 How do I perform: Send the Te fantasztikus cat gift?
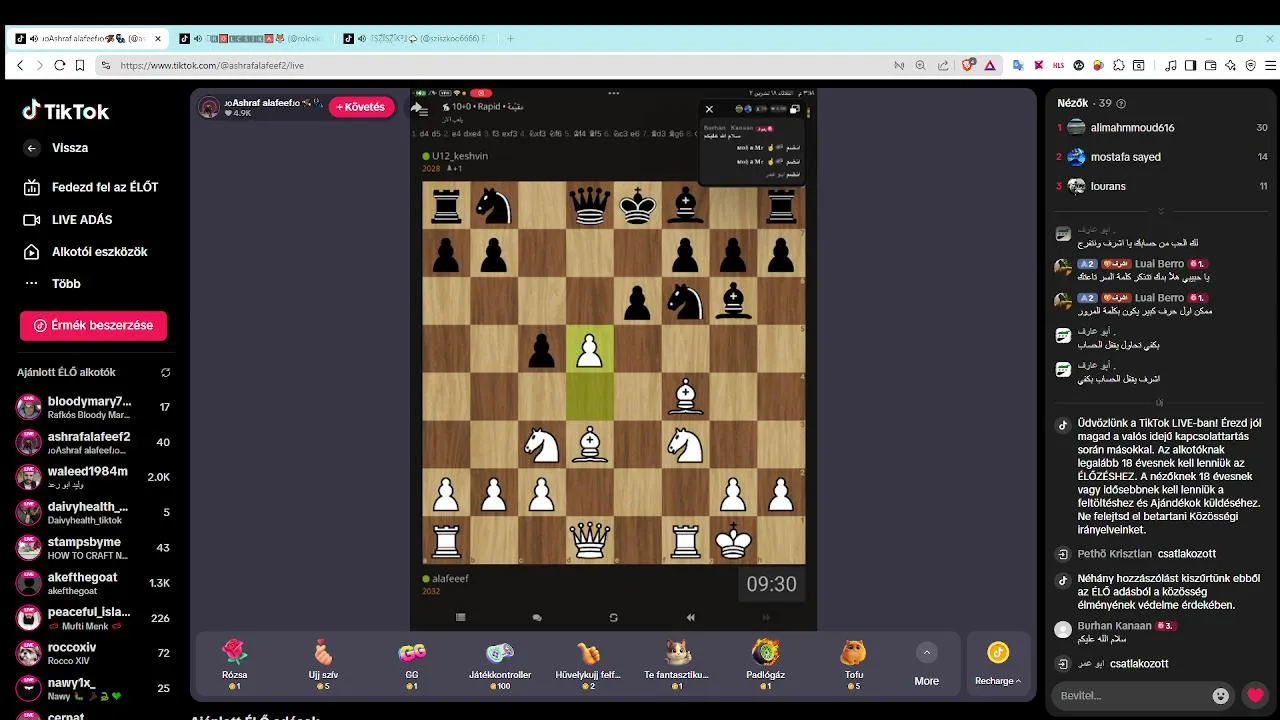click(677, 665)
